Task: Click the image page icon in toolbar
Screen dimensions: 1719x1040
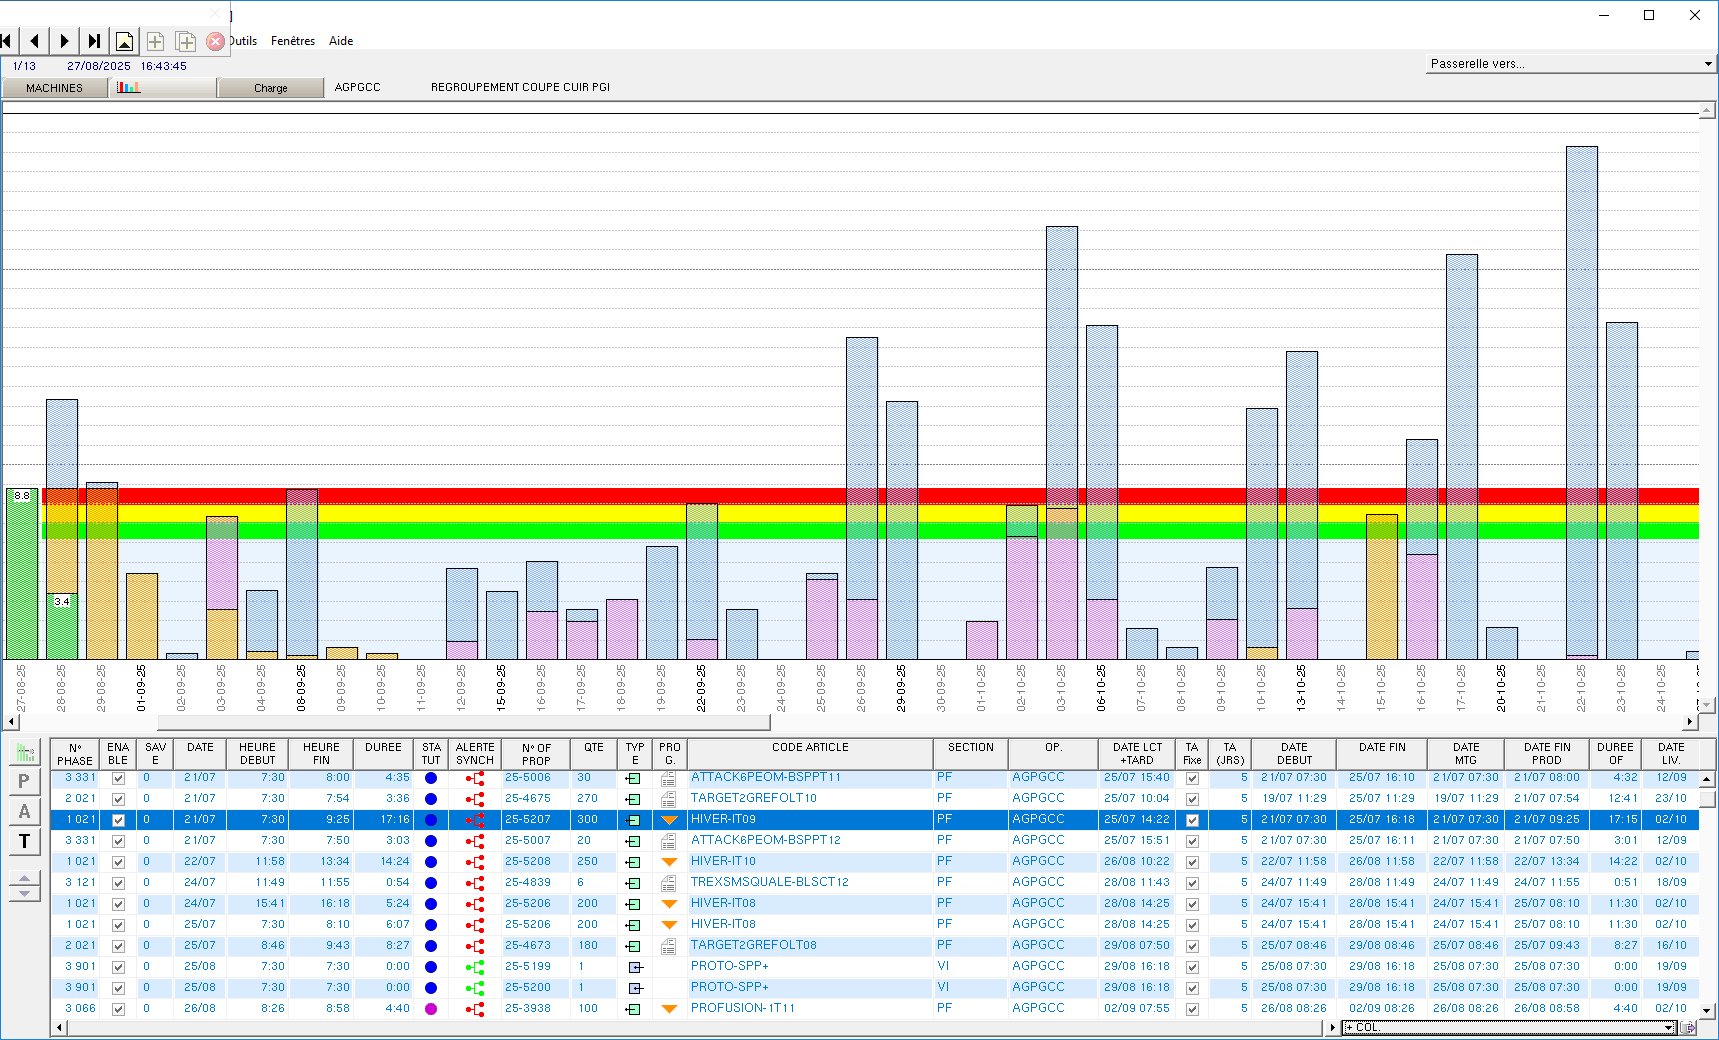Action: coord(124,41)
